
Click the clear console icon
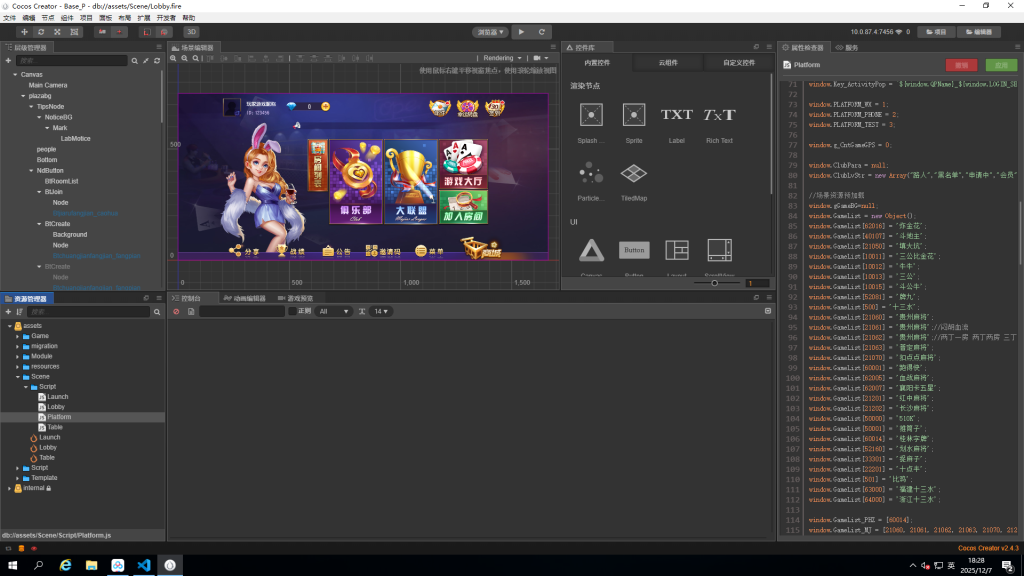point(176,312)
